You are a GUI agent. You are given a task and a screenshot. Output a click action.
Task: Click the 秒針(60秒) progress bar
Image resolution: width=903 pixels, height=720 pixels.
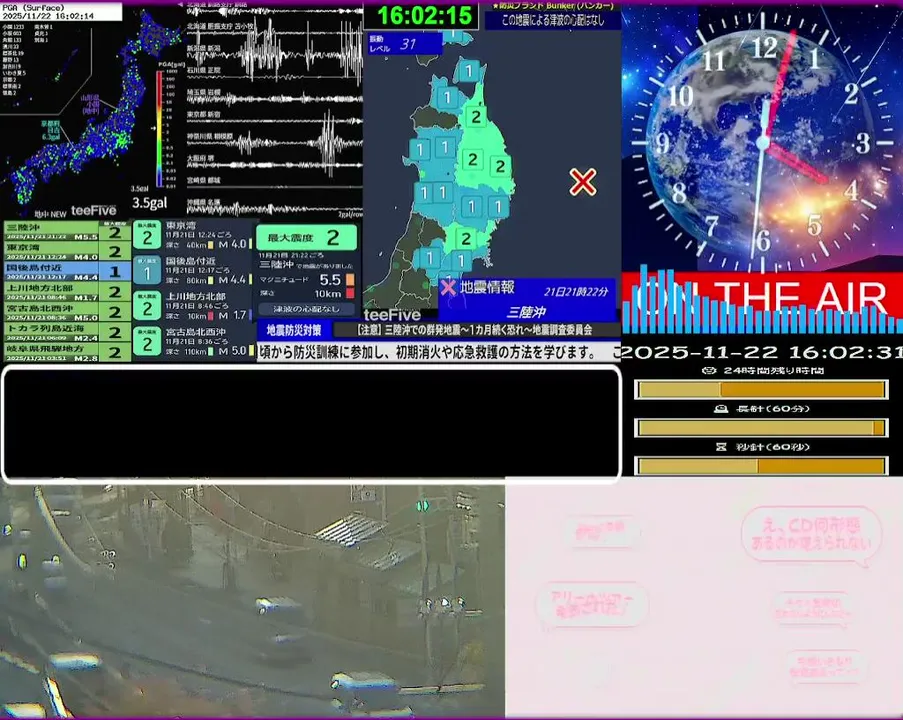point(761,466)
